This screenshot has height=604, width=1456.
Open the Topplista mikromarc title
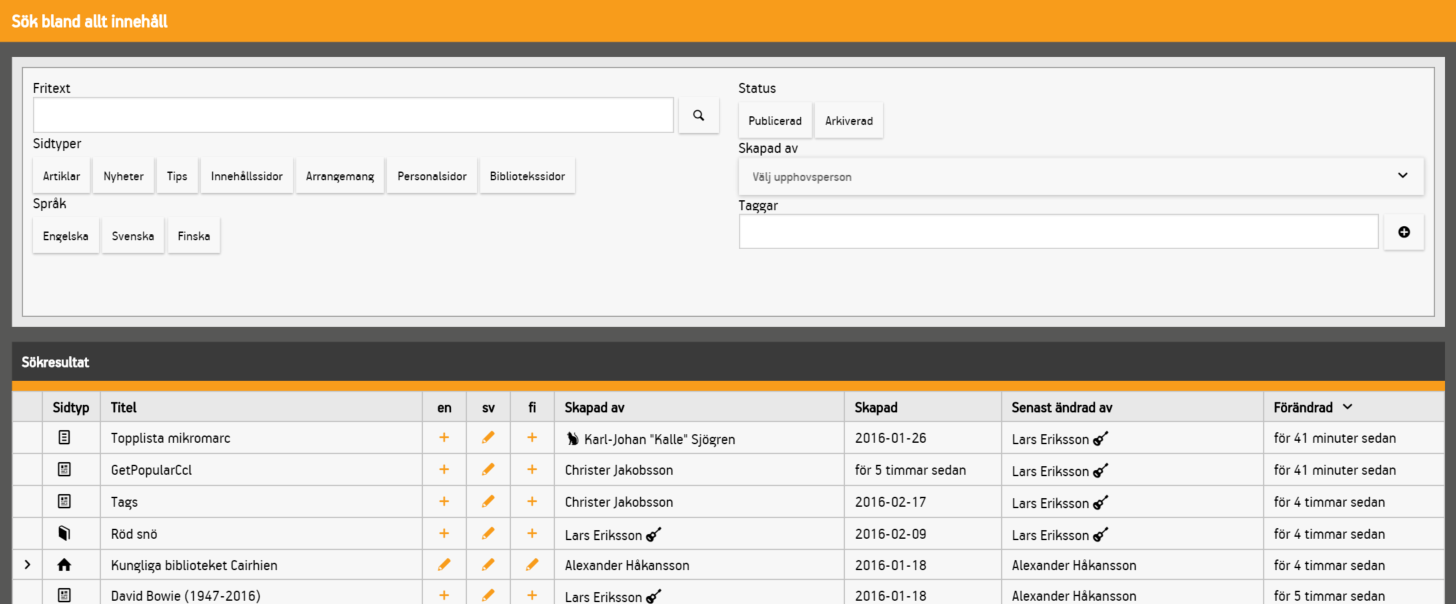point(171,438)
